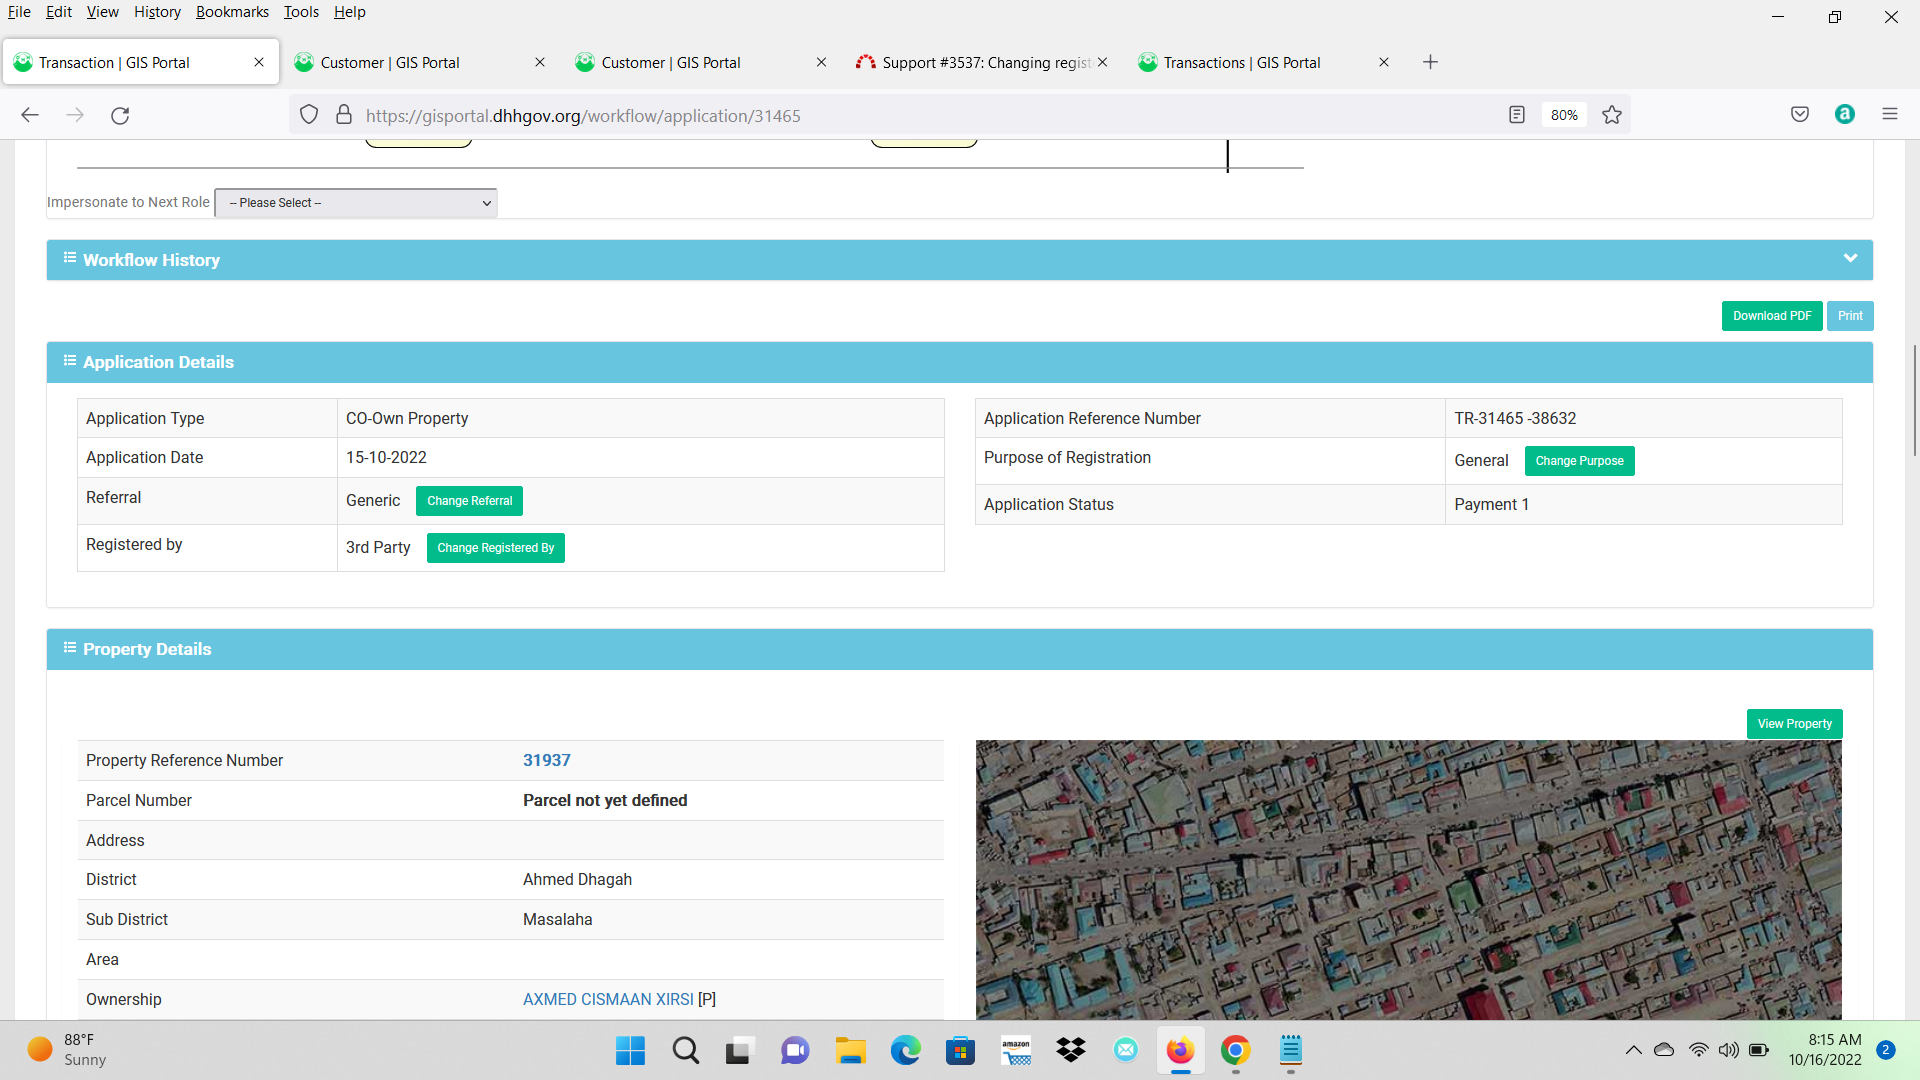1920x1080 pixels.
Task: Open Notepad taskbar icon
Action: point(1291,1050)
